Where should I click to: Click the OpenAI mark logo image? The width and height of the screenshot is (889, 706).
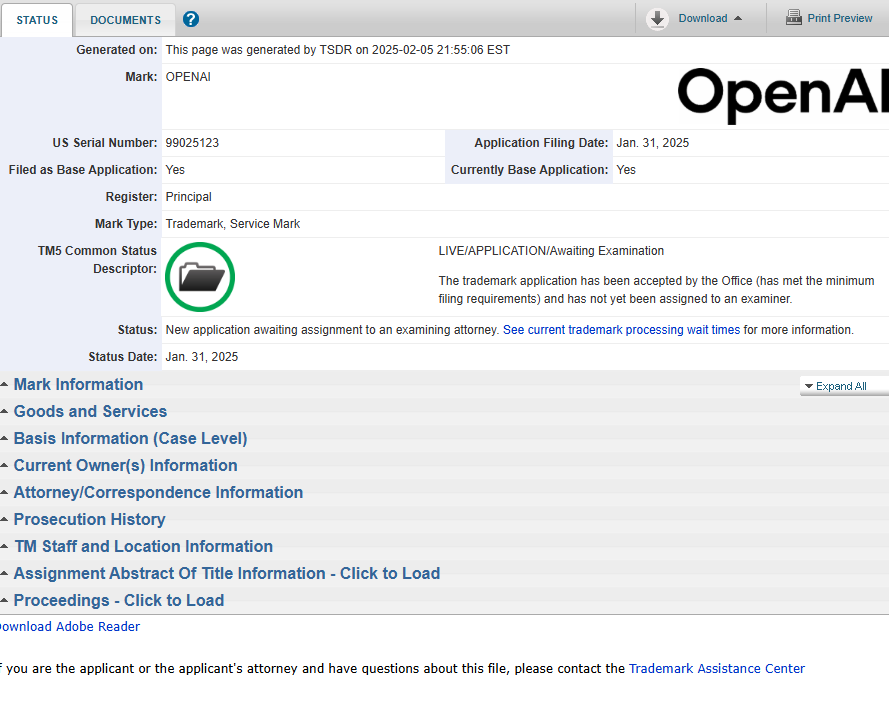point(782,95)
